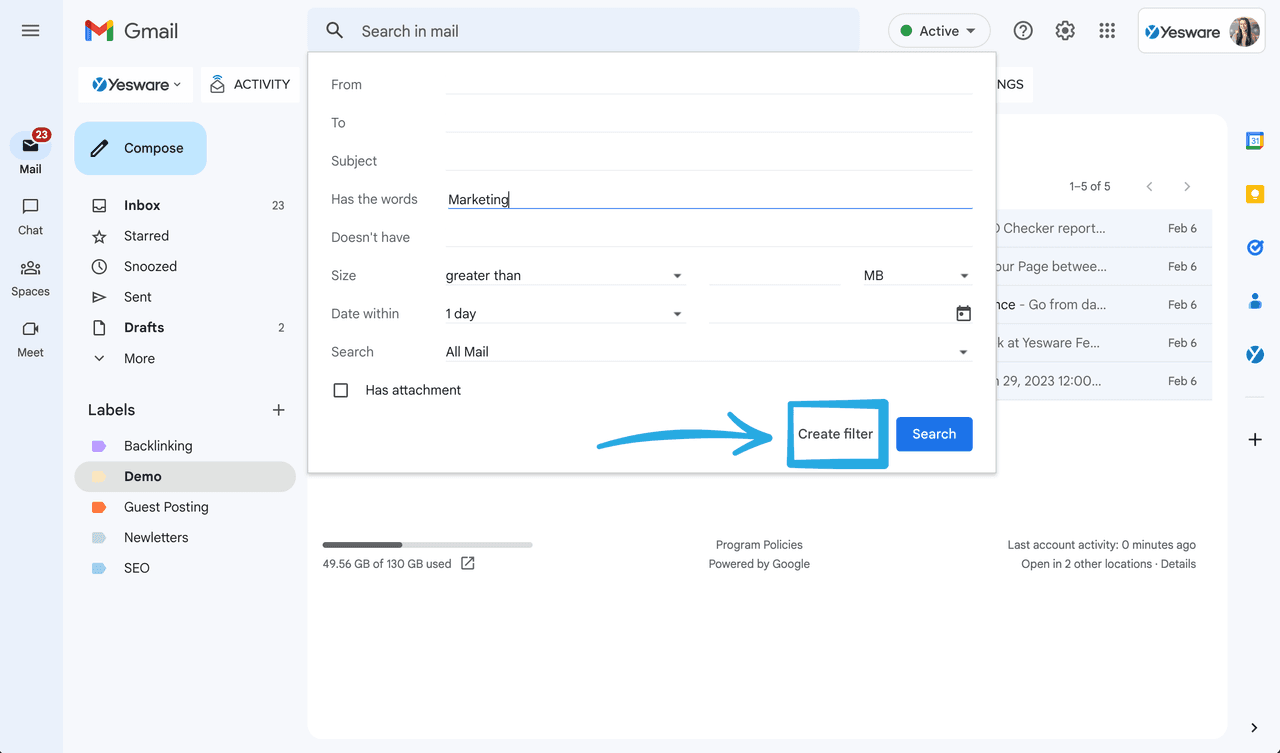Image resolution: width=1280 pixels, height=753 pixels.
Task: Open the Yesware side panel icon
Action: 1255,353
